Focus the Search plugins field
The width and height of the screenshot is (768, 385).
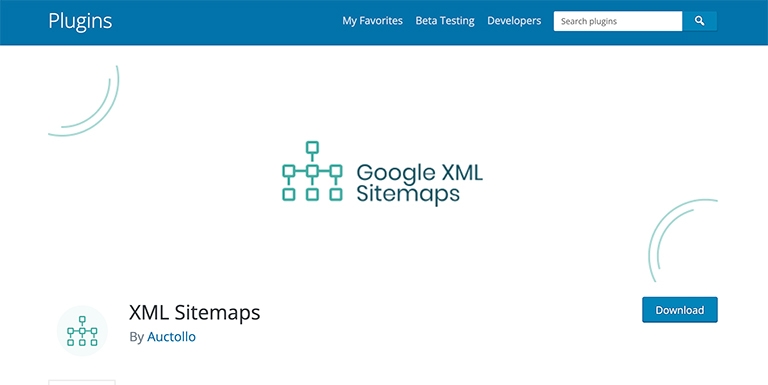(x=618, y=21)
